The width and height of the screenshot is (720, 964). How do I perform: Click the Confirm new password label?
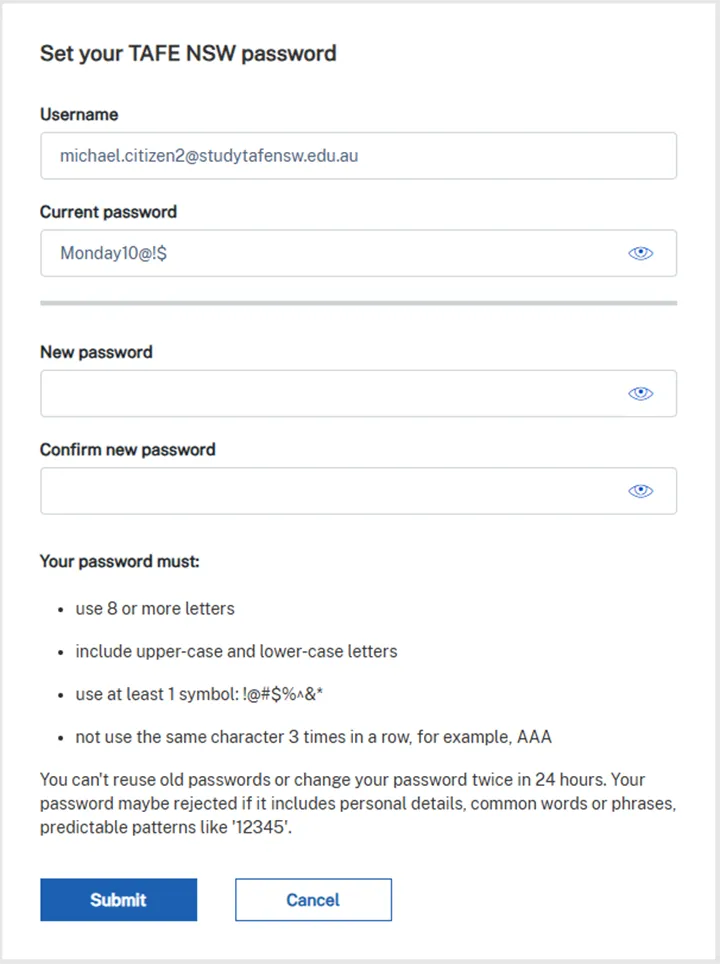tap(127, 449)
